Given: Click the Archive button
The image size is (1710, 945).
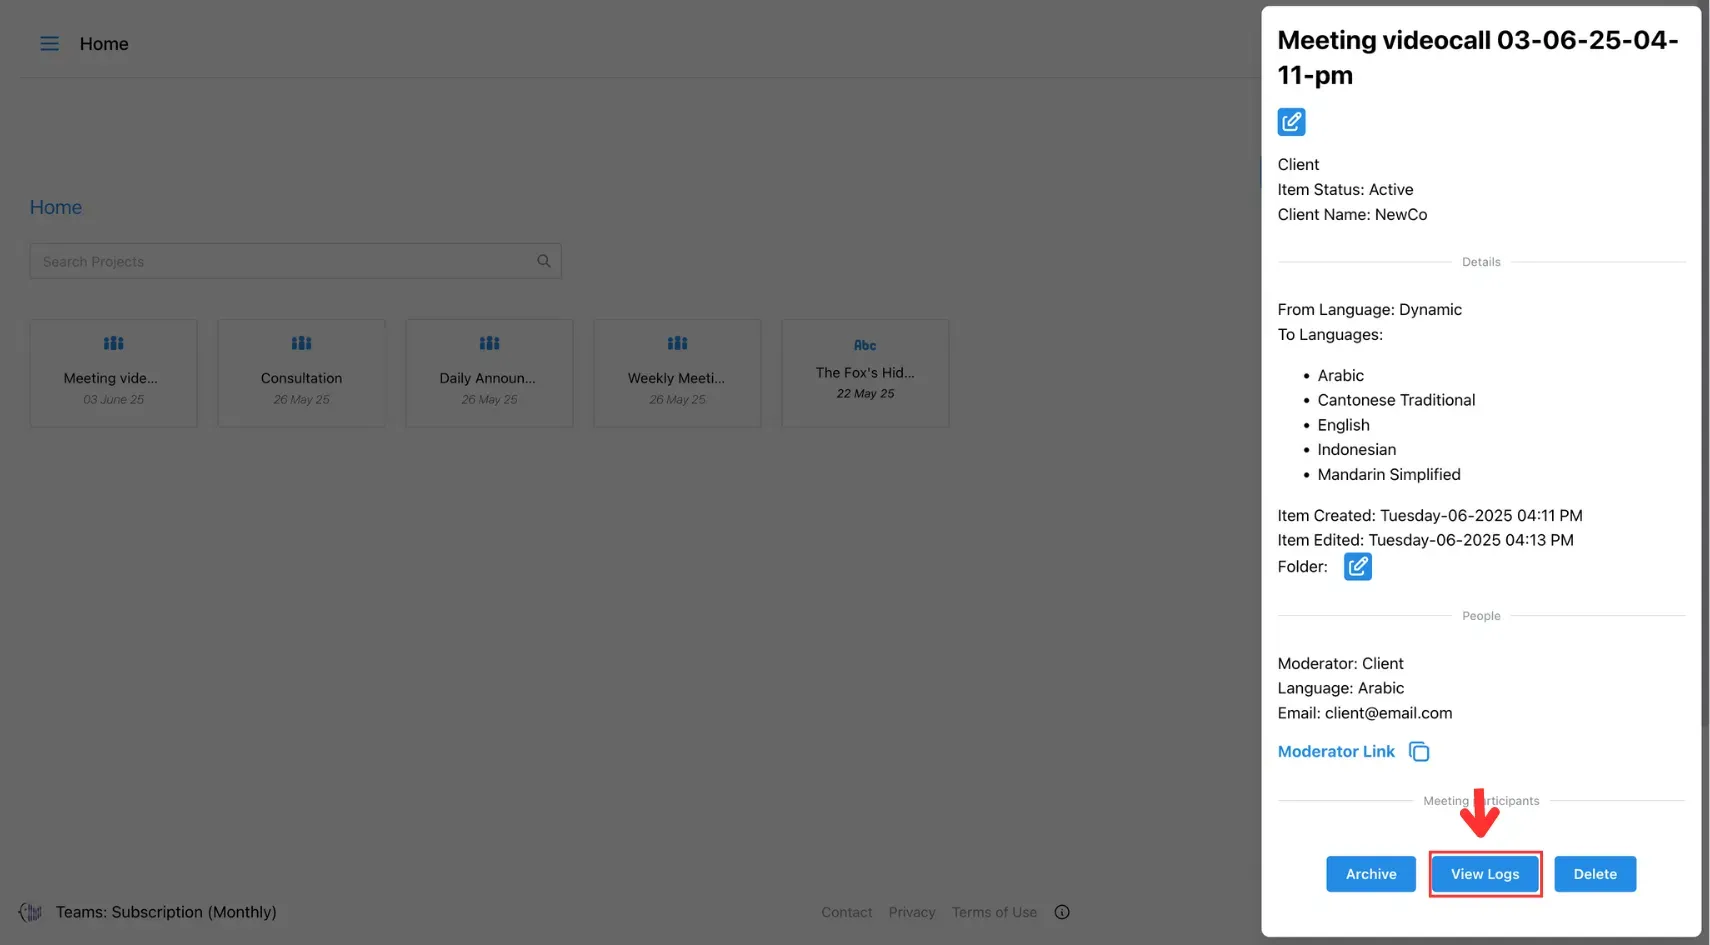Looking at the screenshot, I should tap(1371, 874).
